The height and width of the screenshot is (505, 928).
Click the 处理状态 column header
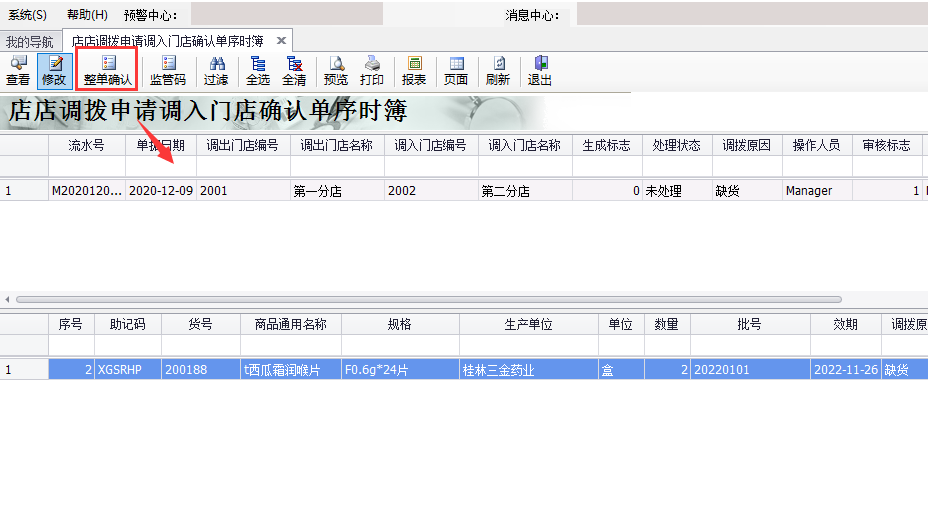click(676, 145)
